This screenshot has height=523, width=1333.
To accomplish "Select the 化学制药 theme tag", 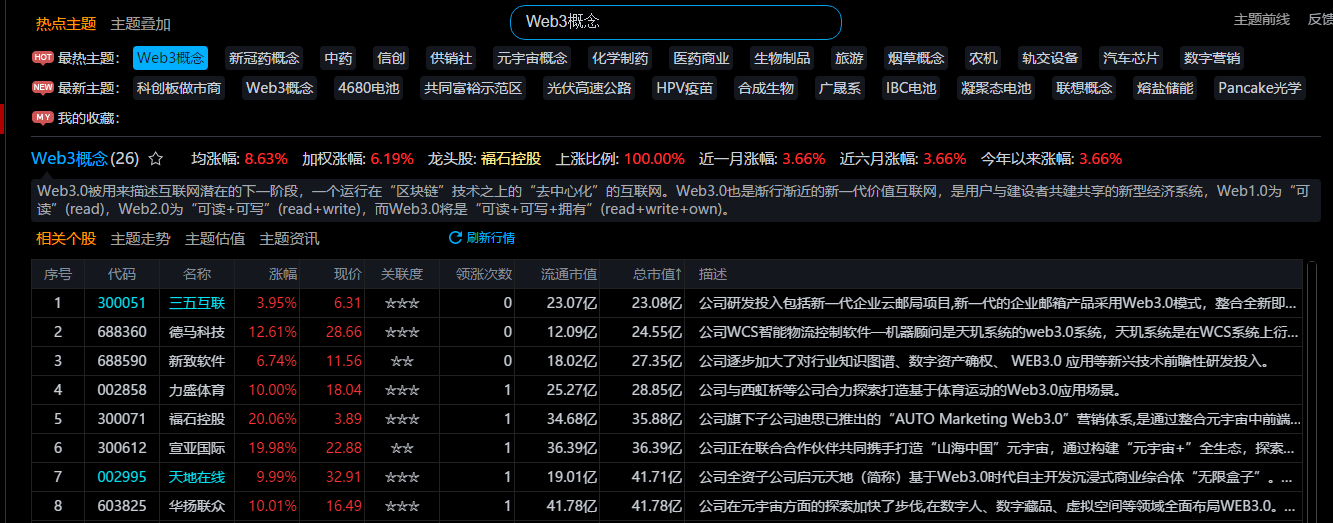I will tap(620, 58).
